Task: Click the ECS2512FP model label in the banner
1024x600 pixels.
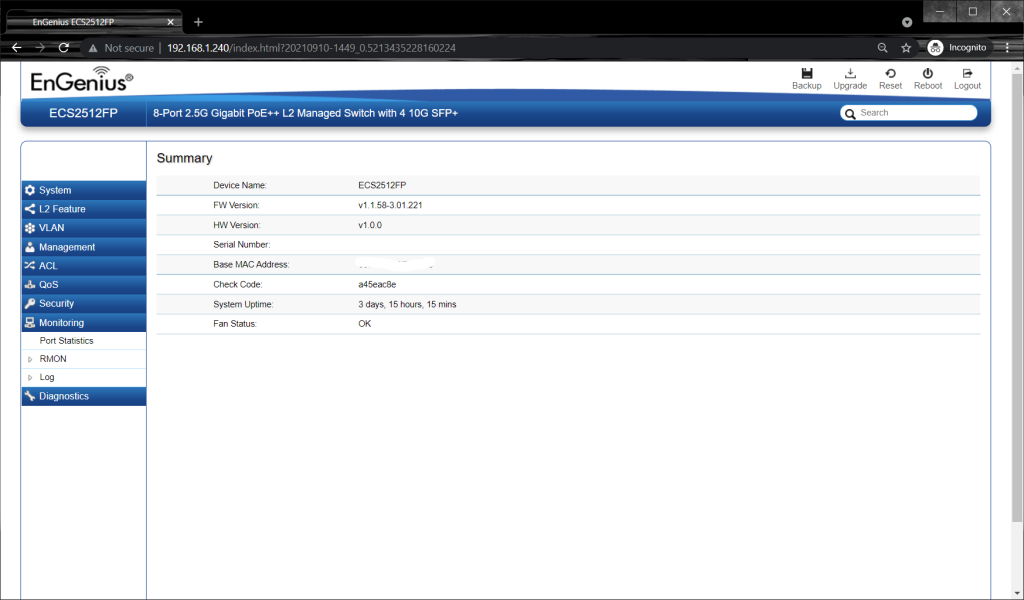Action: click(x=84, y=113)
